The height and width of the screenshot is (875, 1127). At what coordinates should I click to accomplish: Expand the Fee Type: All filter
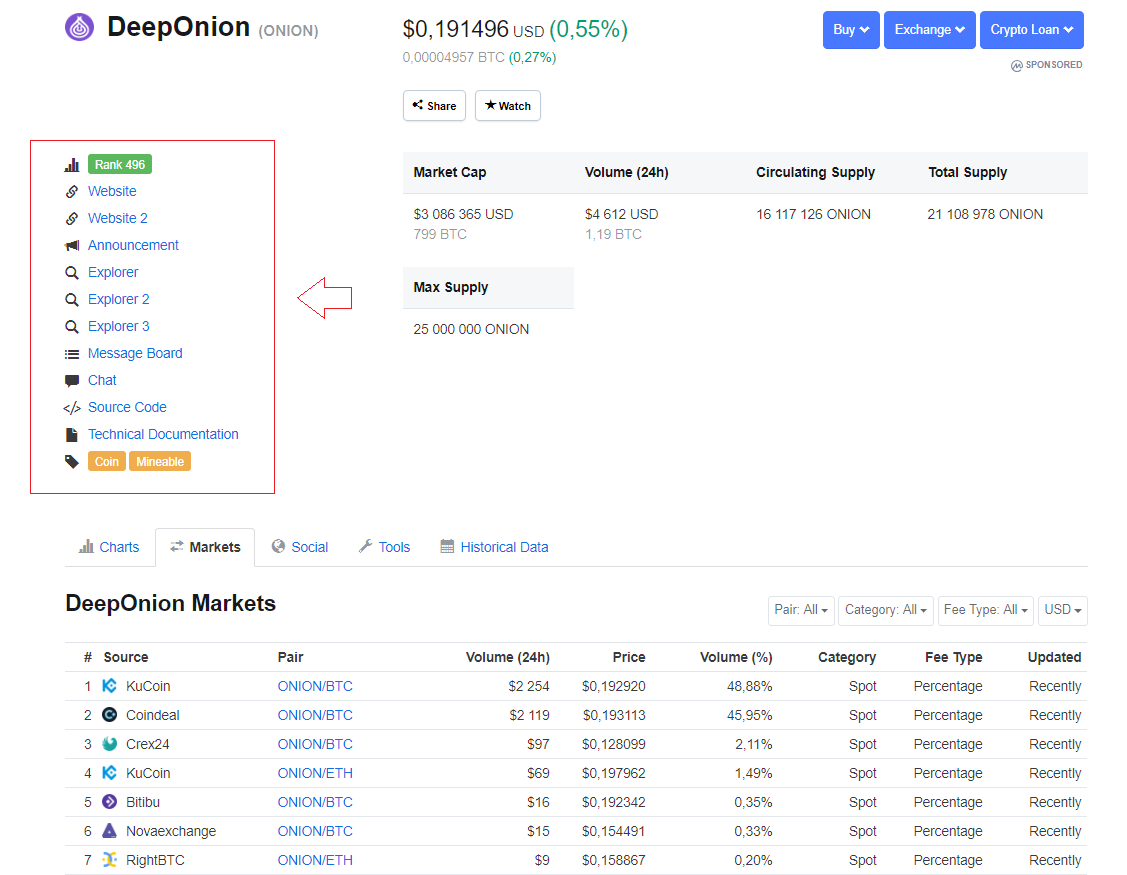pos(985,610)
